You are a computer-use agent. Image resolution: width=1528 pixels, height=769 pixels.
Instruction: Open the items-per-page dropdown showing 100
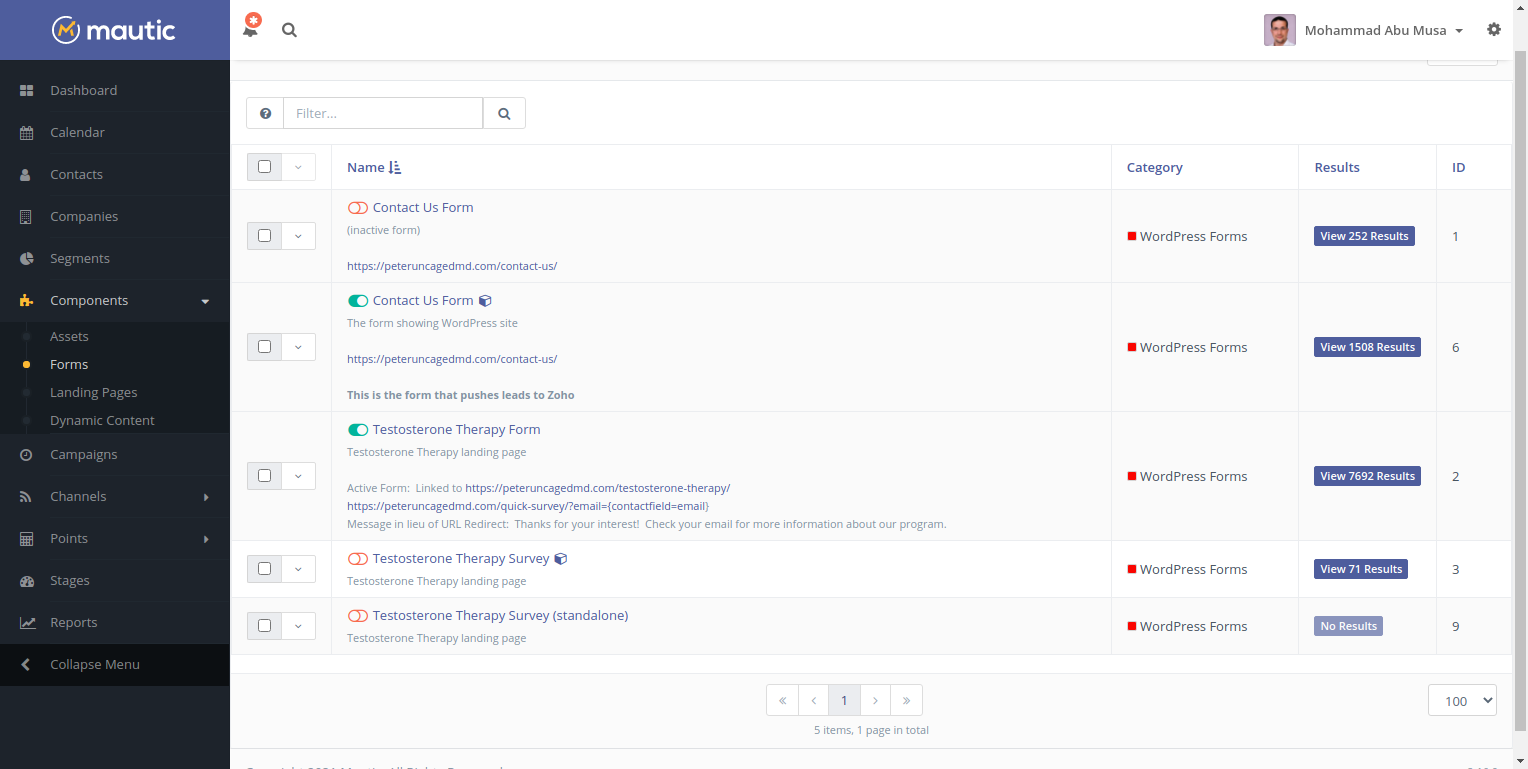(1462, 701)
